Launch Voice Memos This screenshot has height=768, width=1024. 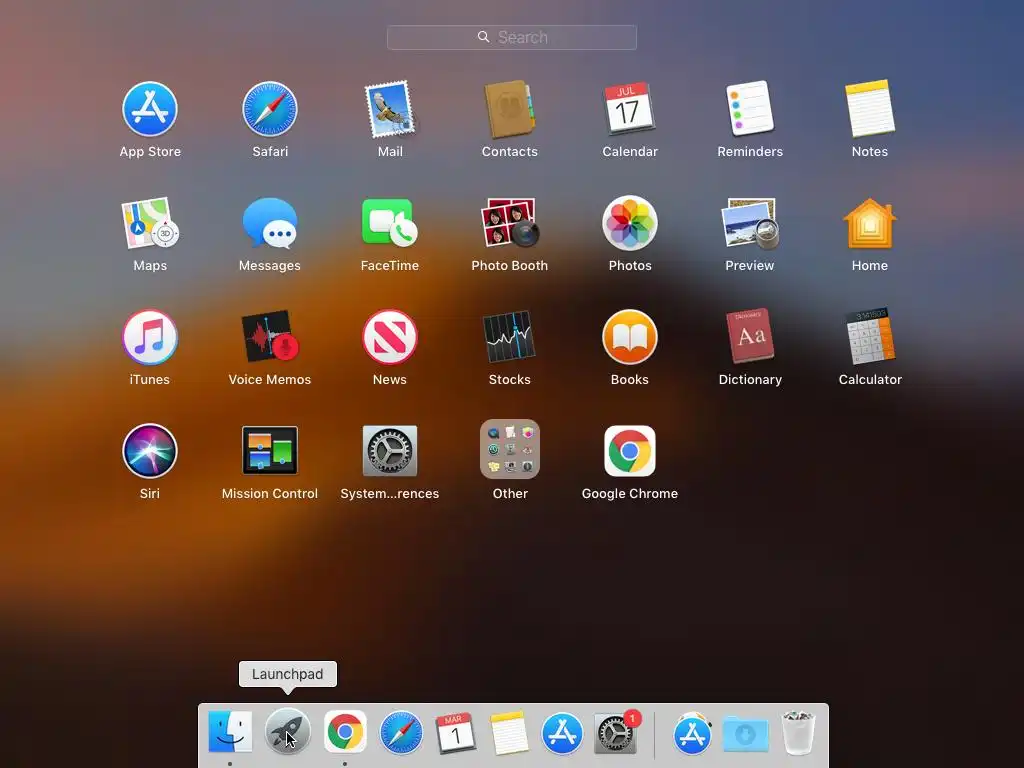[x=270, y=338]
